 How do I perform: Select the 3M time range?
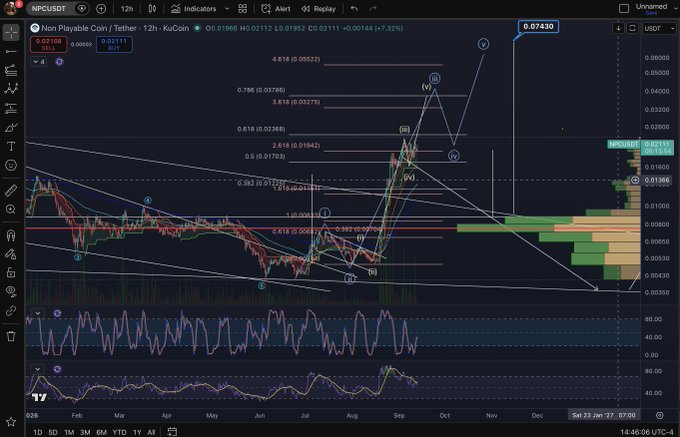[85, 432]
